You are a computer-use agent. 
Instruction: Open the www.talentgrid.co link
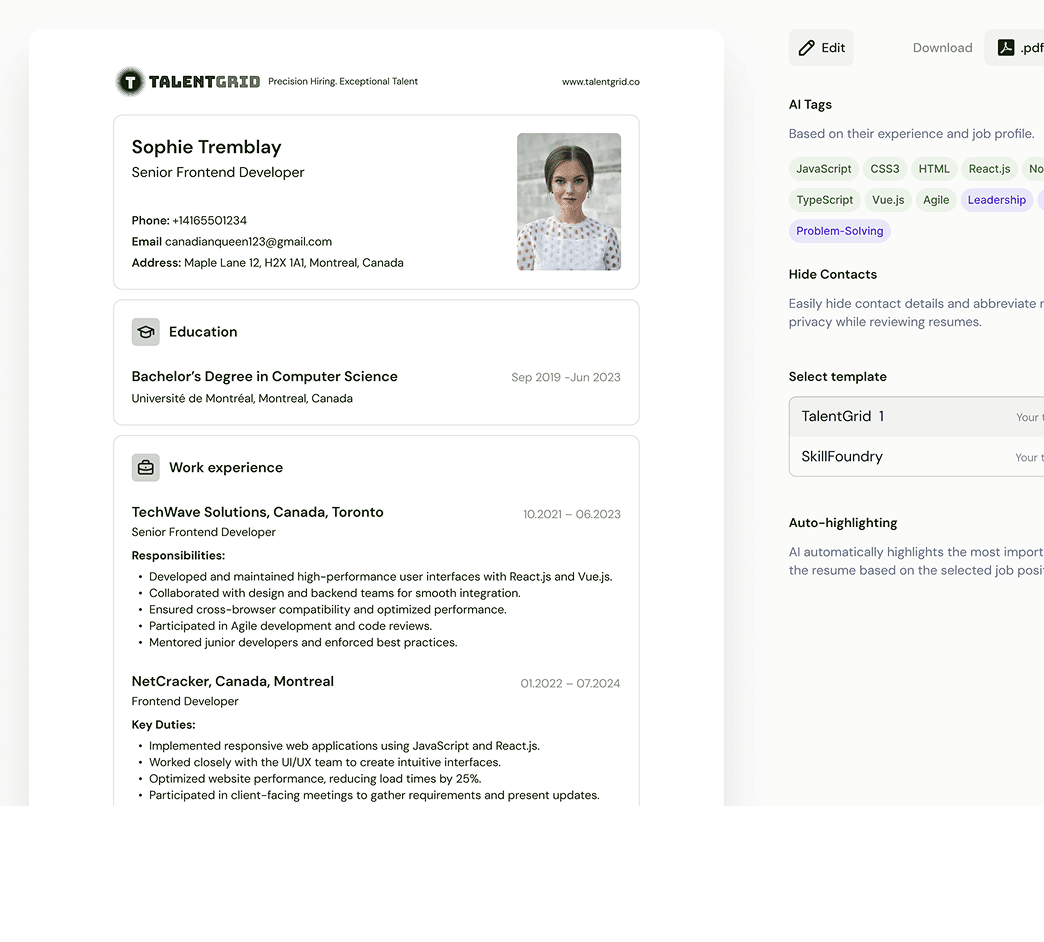600,82
